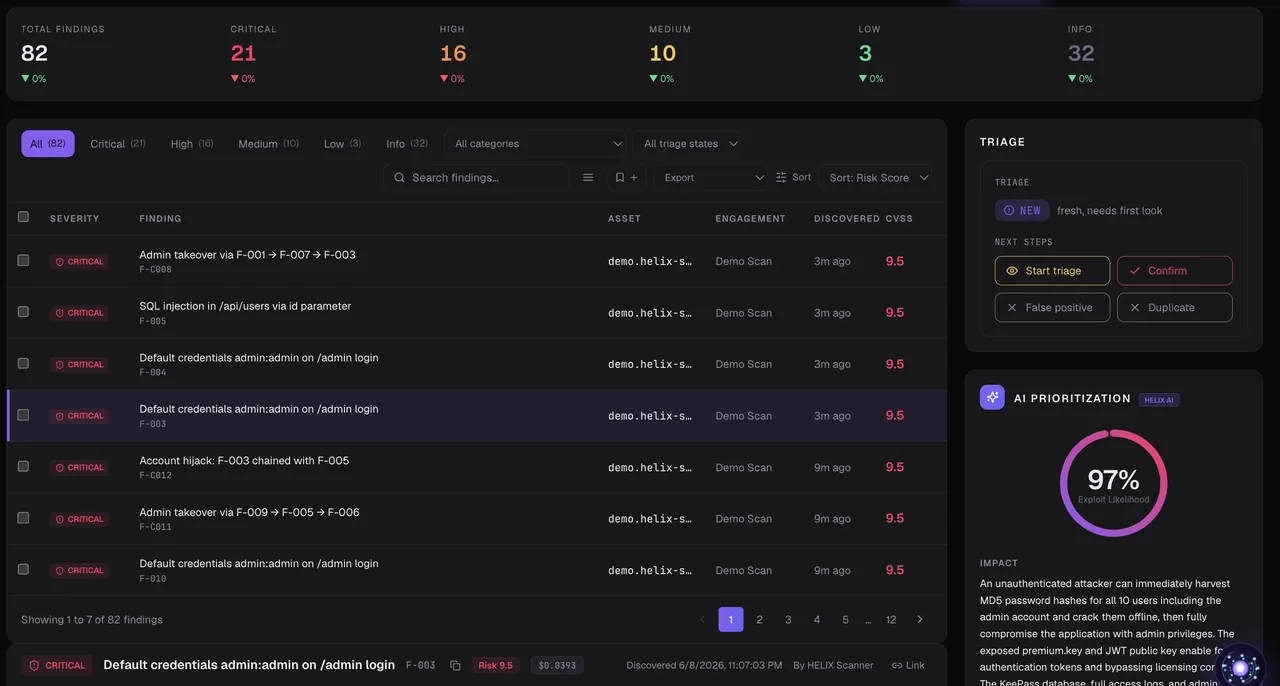Go to the next page arrow
1280x686 pixels.
920,620
